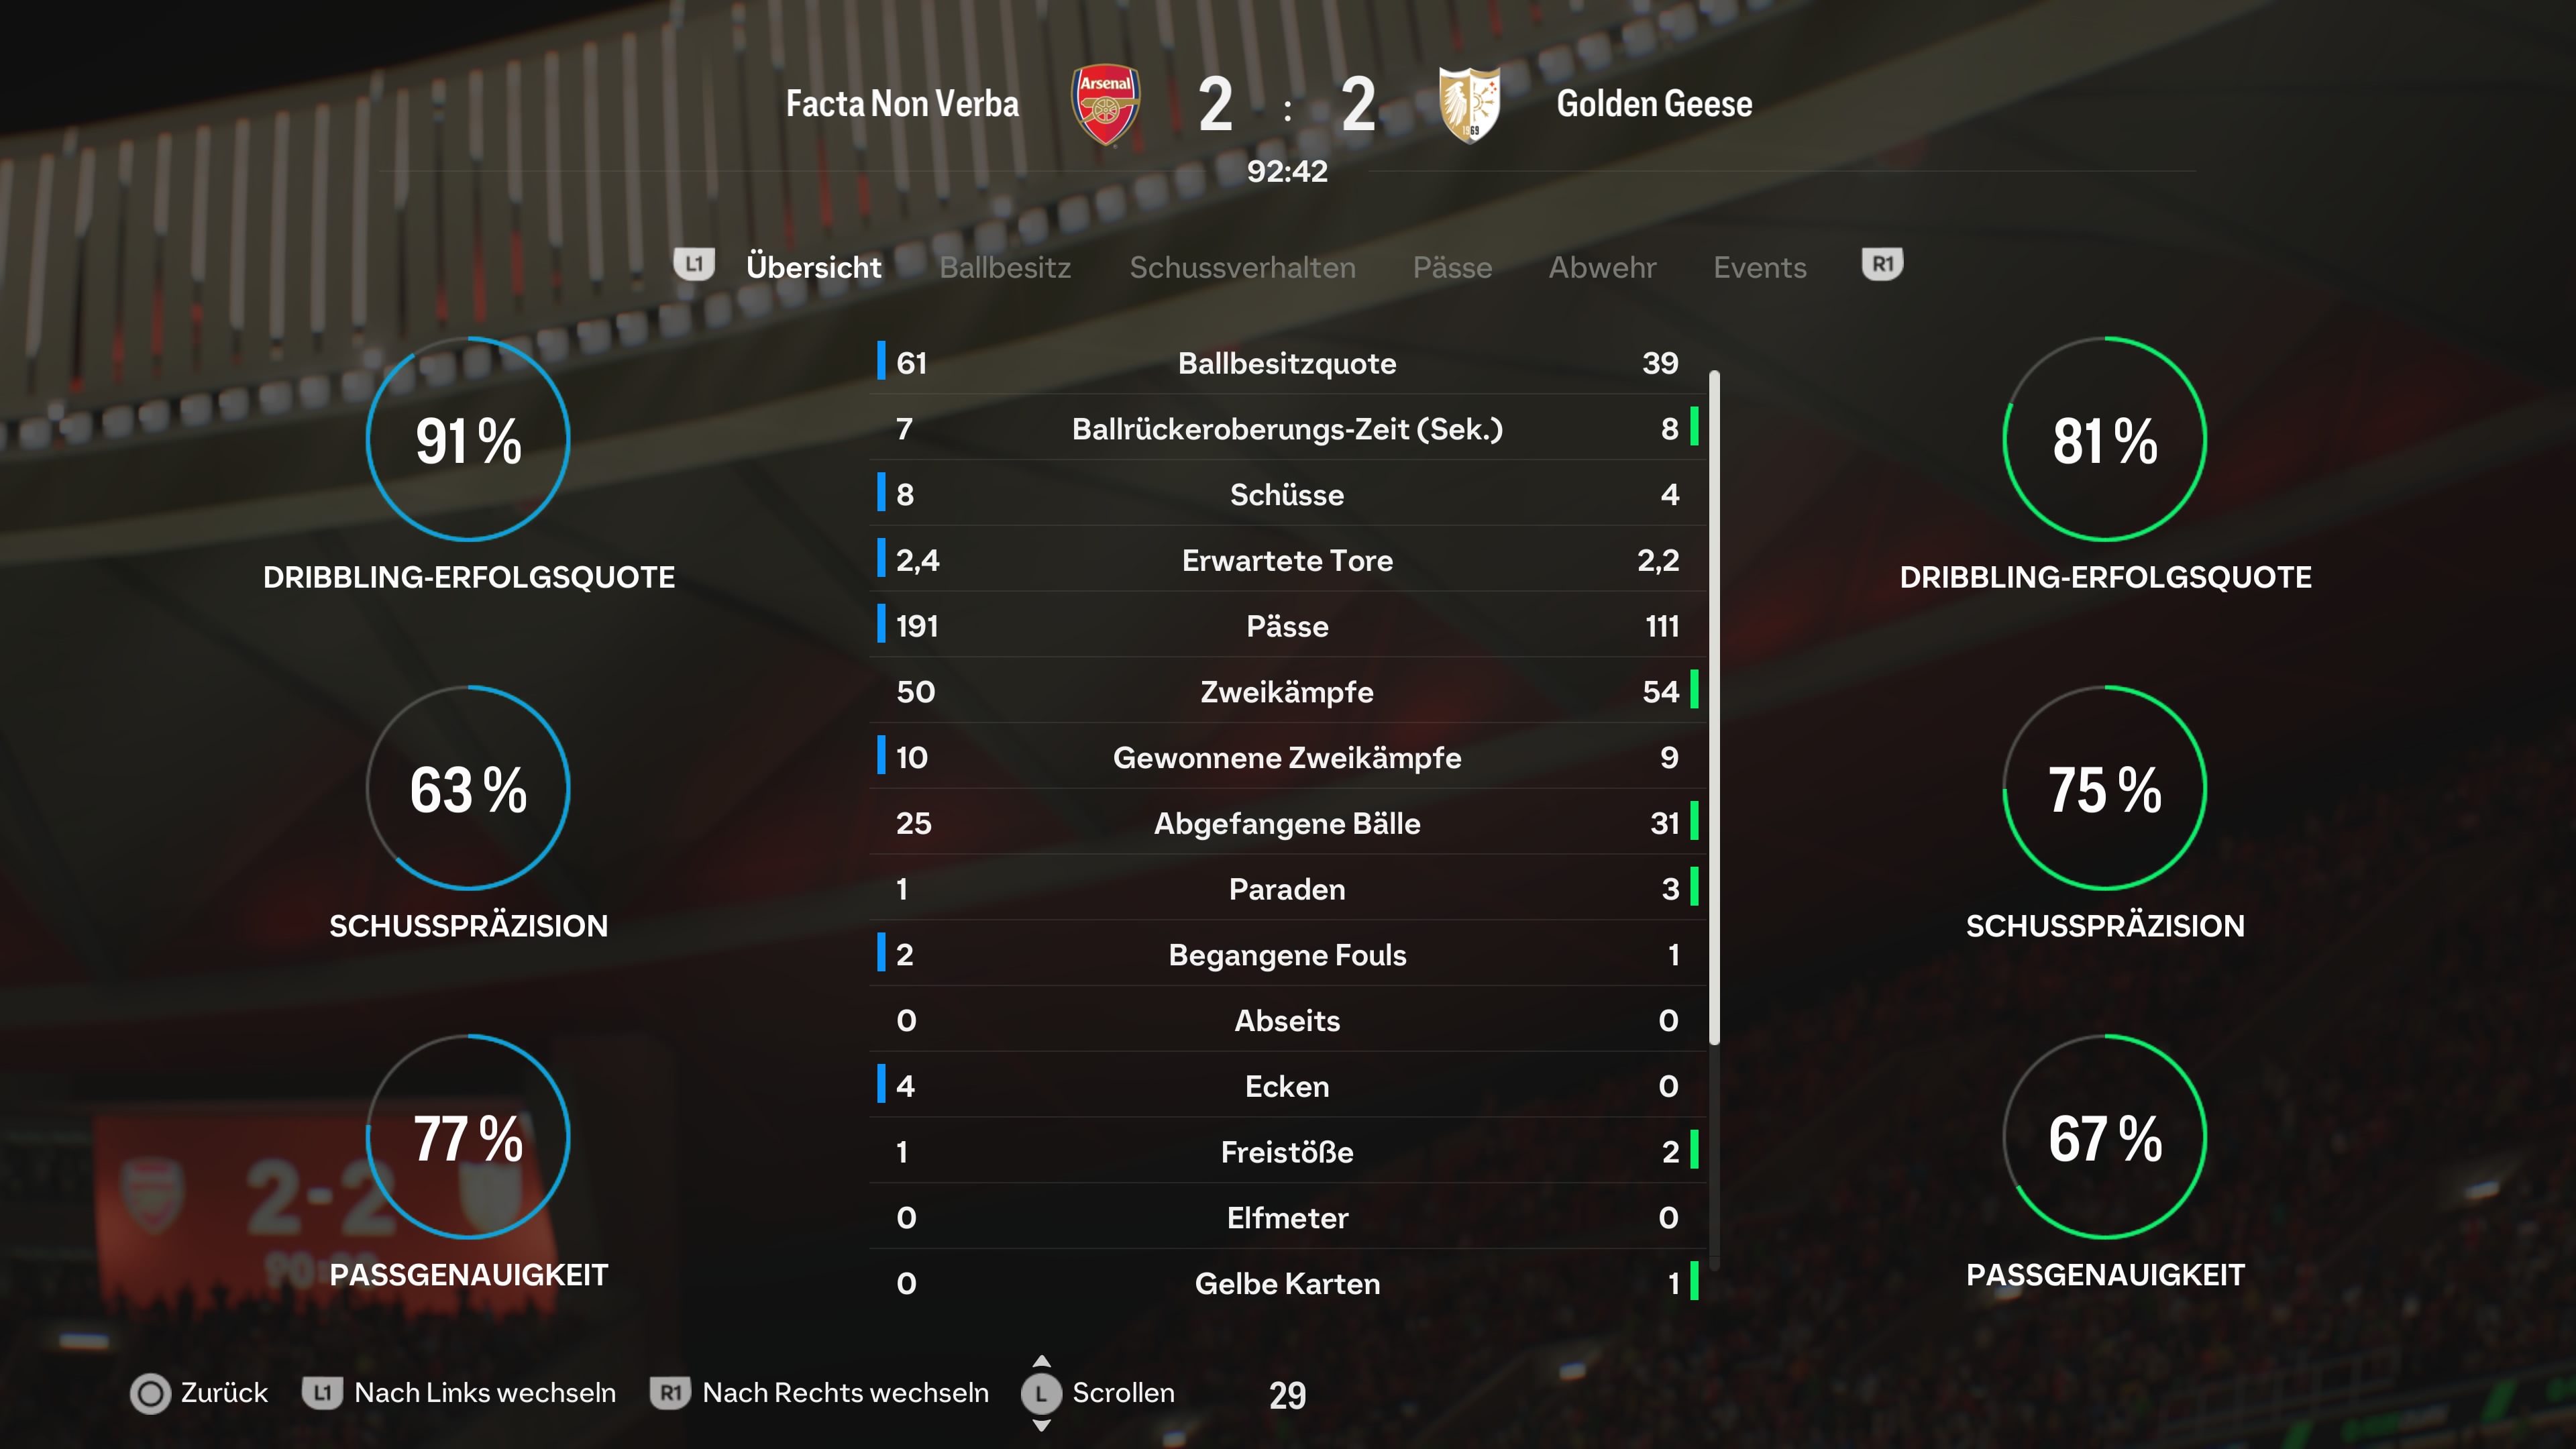Click the Golden Geese team crest
This screenshot has height=1449, width=2576.
coord(1469,105)
